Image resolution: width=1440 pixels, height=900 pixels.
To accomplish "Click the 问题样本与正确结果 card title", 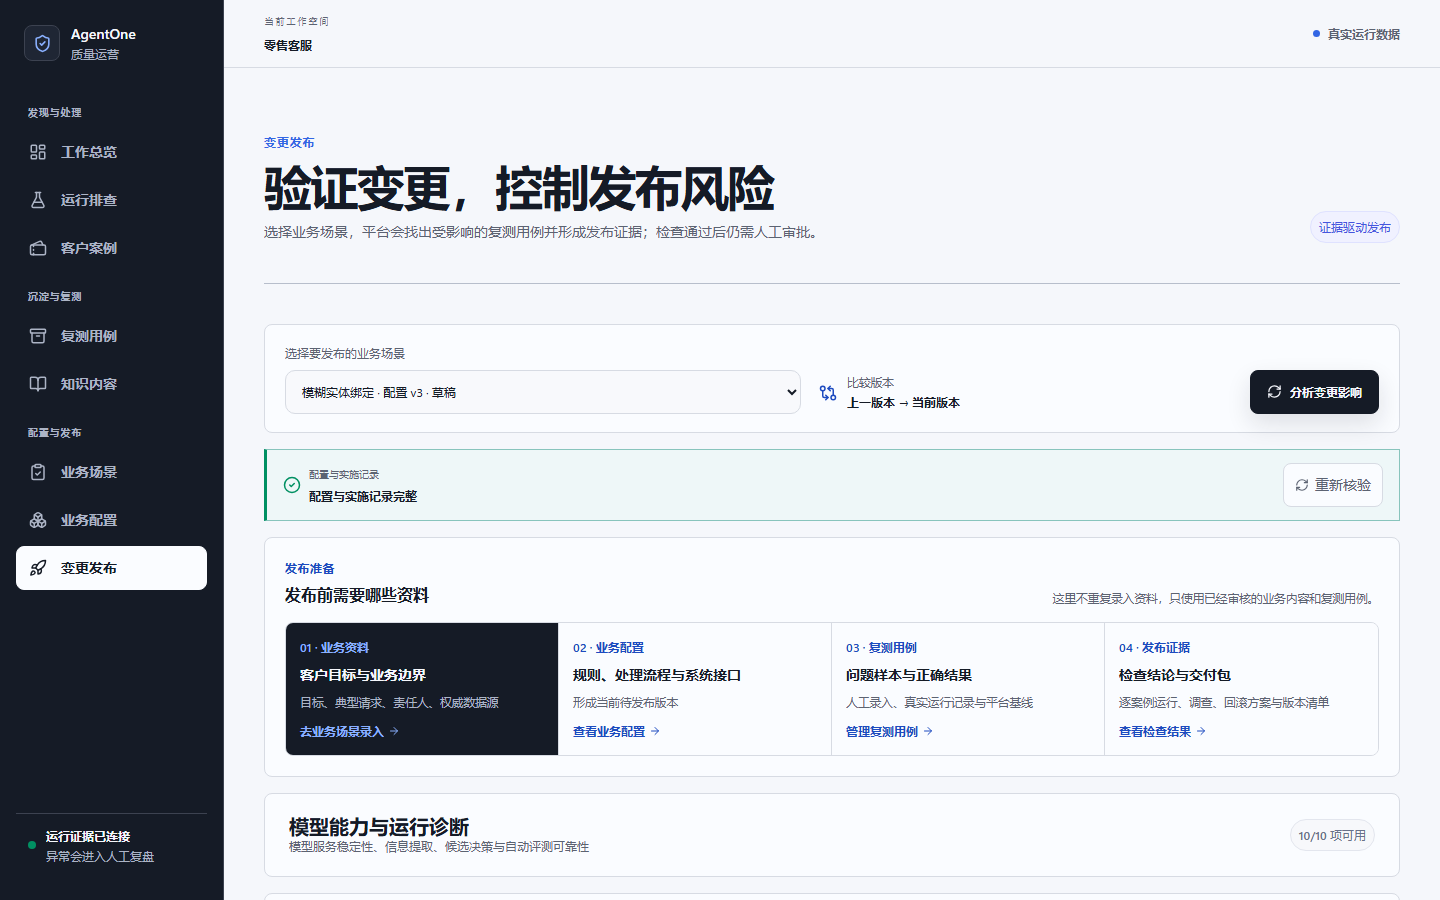I will (x=909, y=675).
